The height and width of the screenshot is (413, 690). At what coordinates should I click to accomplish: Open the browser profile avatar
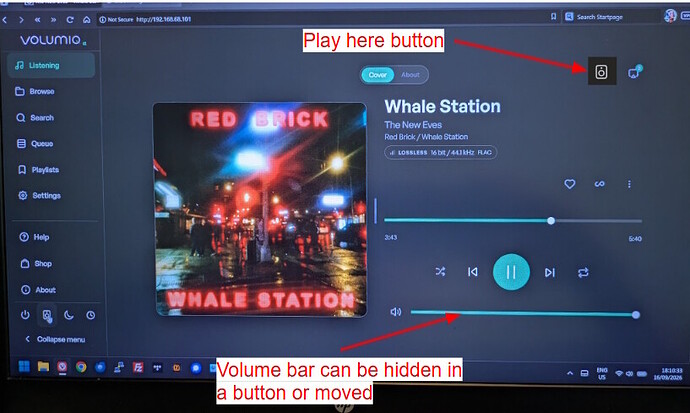(x=670, y=16)
